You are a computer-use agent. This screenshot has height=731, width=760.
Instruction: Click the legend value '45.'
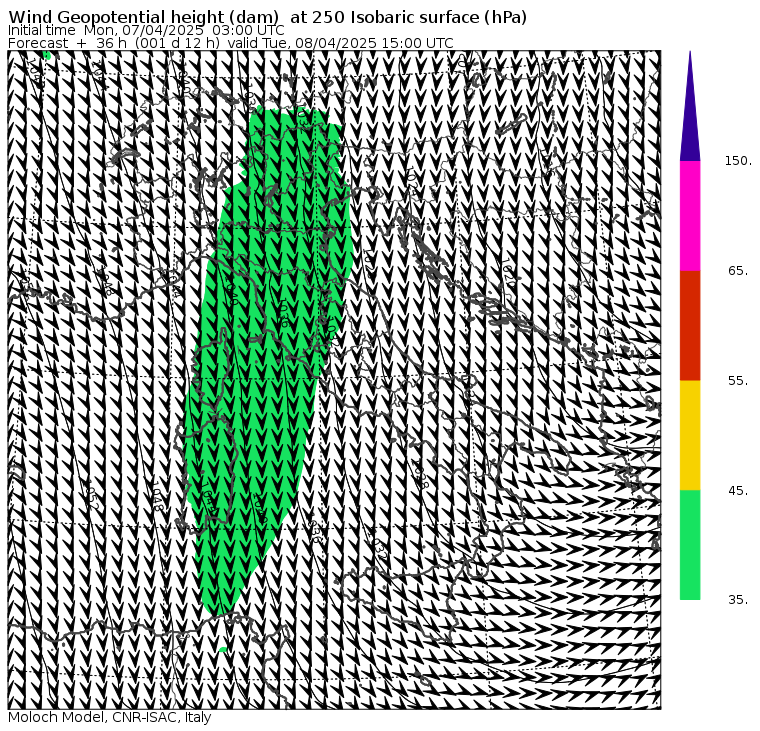tap(738, 491)
